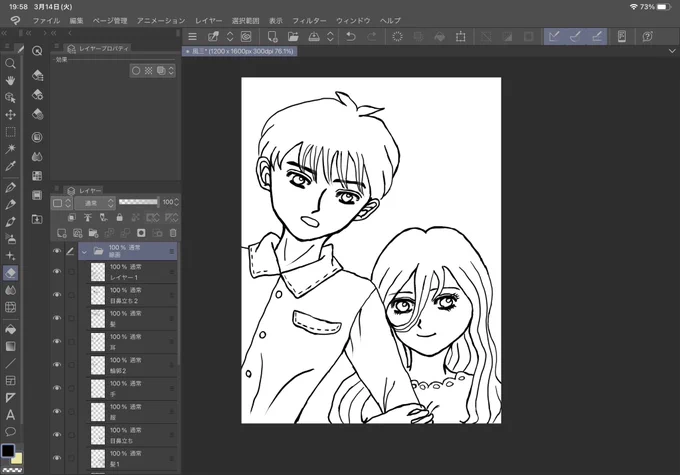Click the Save icon in command bar
Image resolution: width=680 pixels, height=475 pixels.
314,37
